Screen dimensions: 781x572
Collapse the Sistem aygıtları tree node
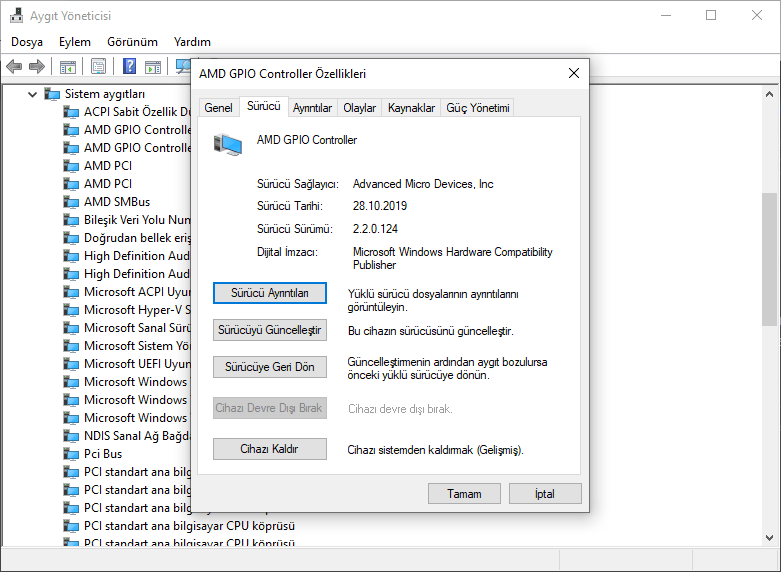point(32,94)
